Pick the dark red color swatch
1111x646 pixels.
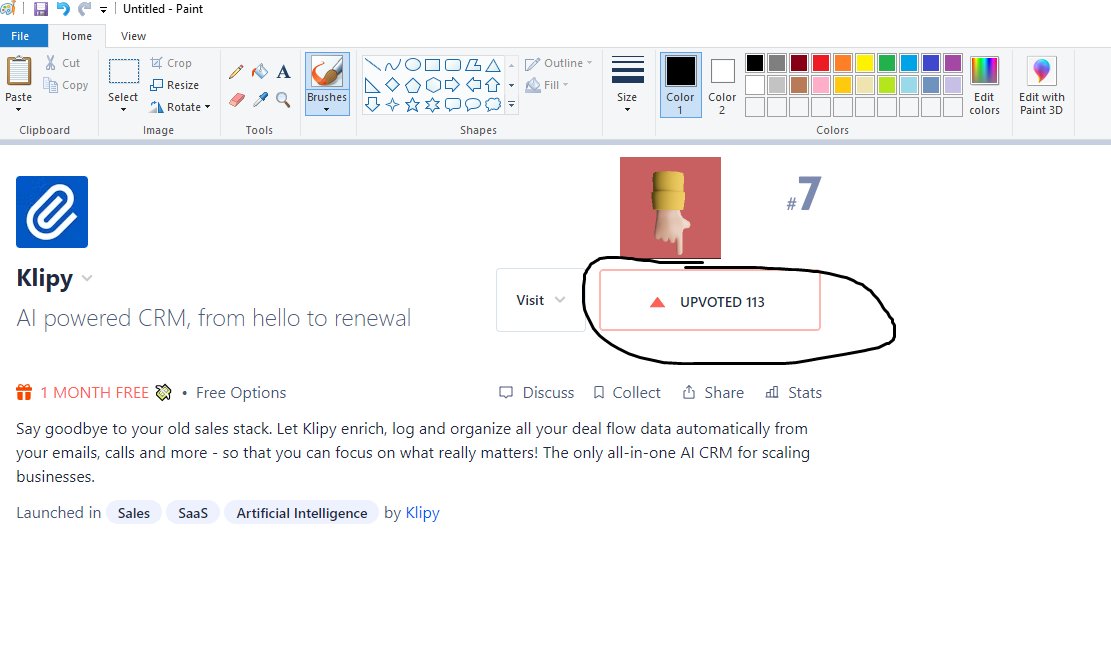point(799,63)
